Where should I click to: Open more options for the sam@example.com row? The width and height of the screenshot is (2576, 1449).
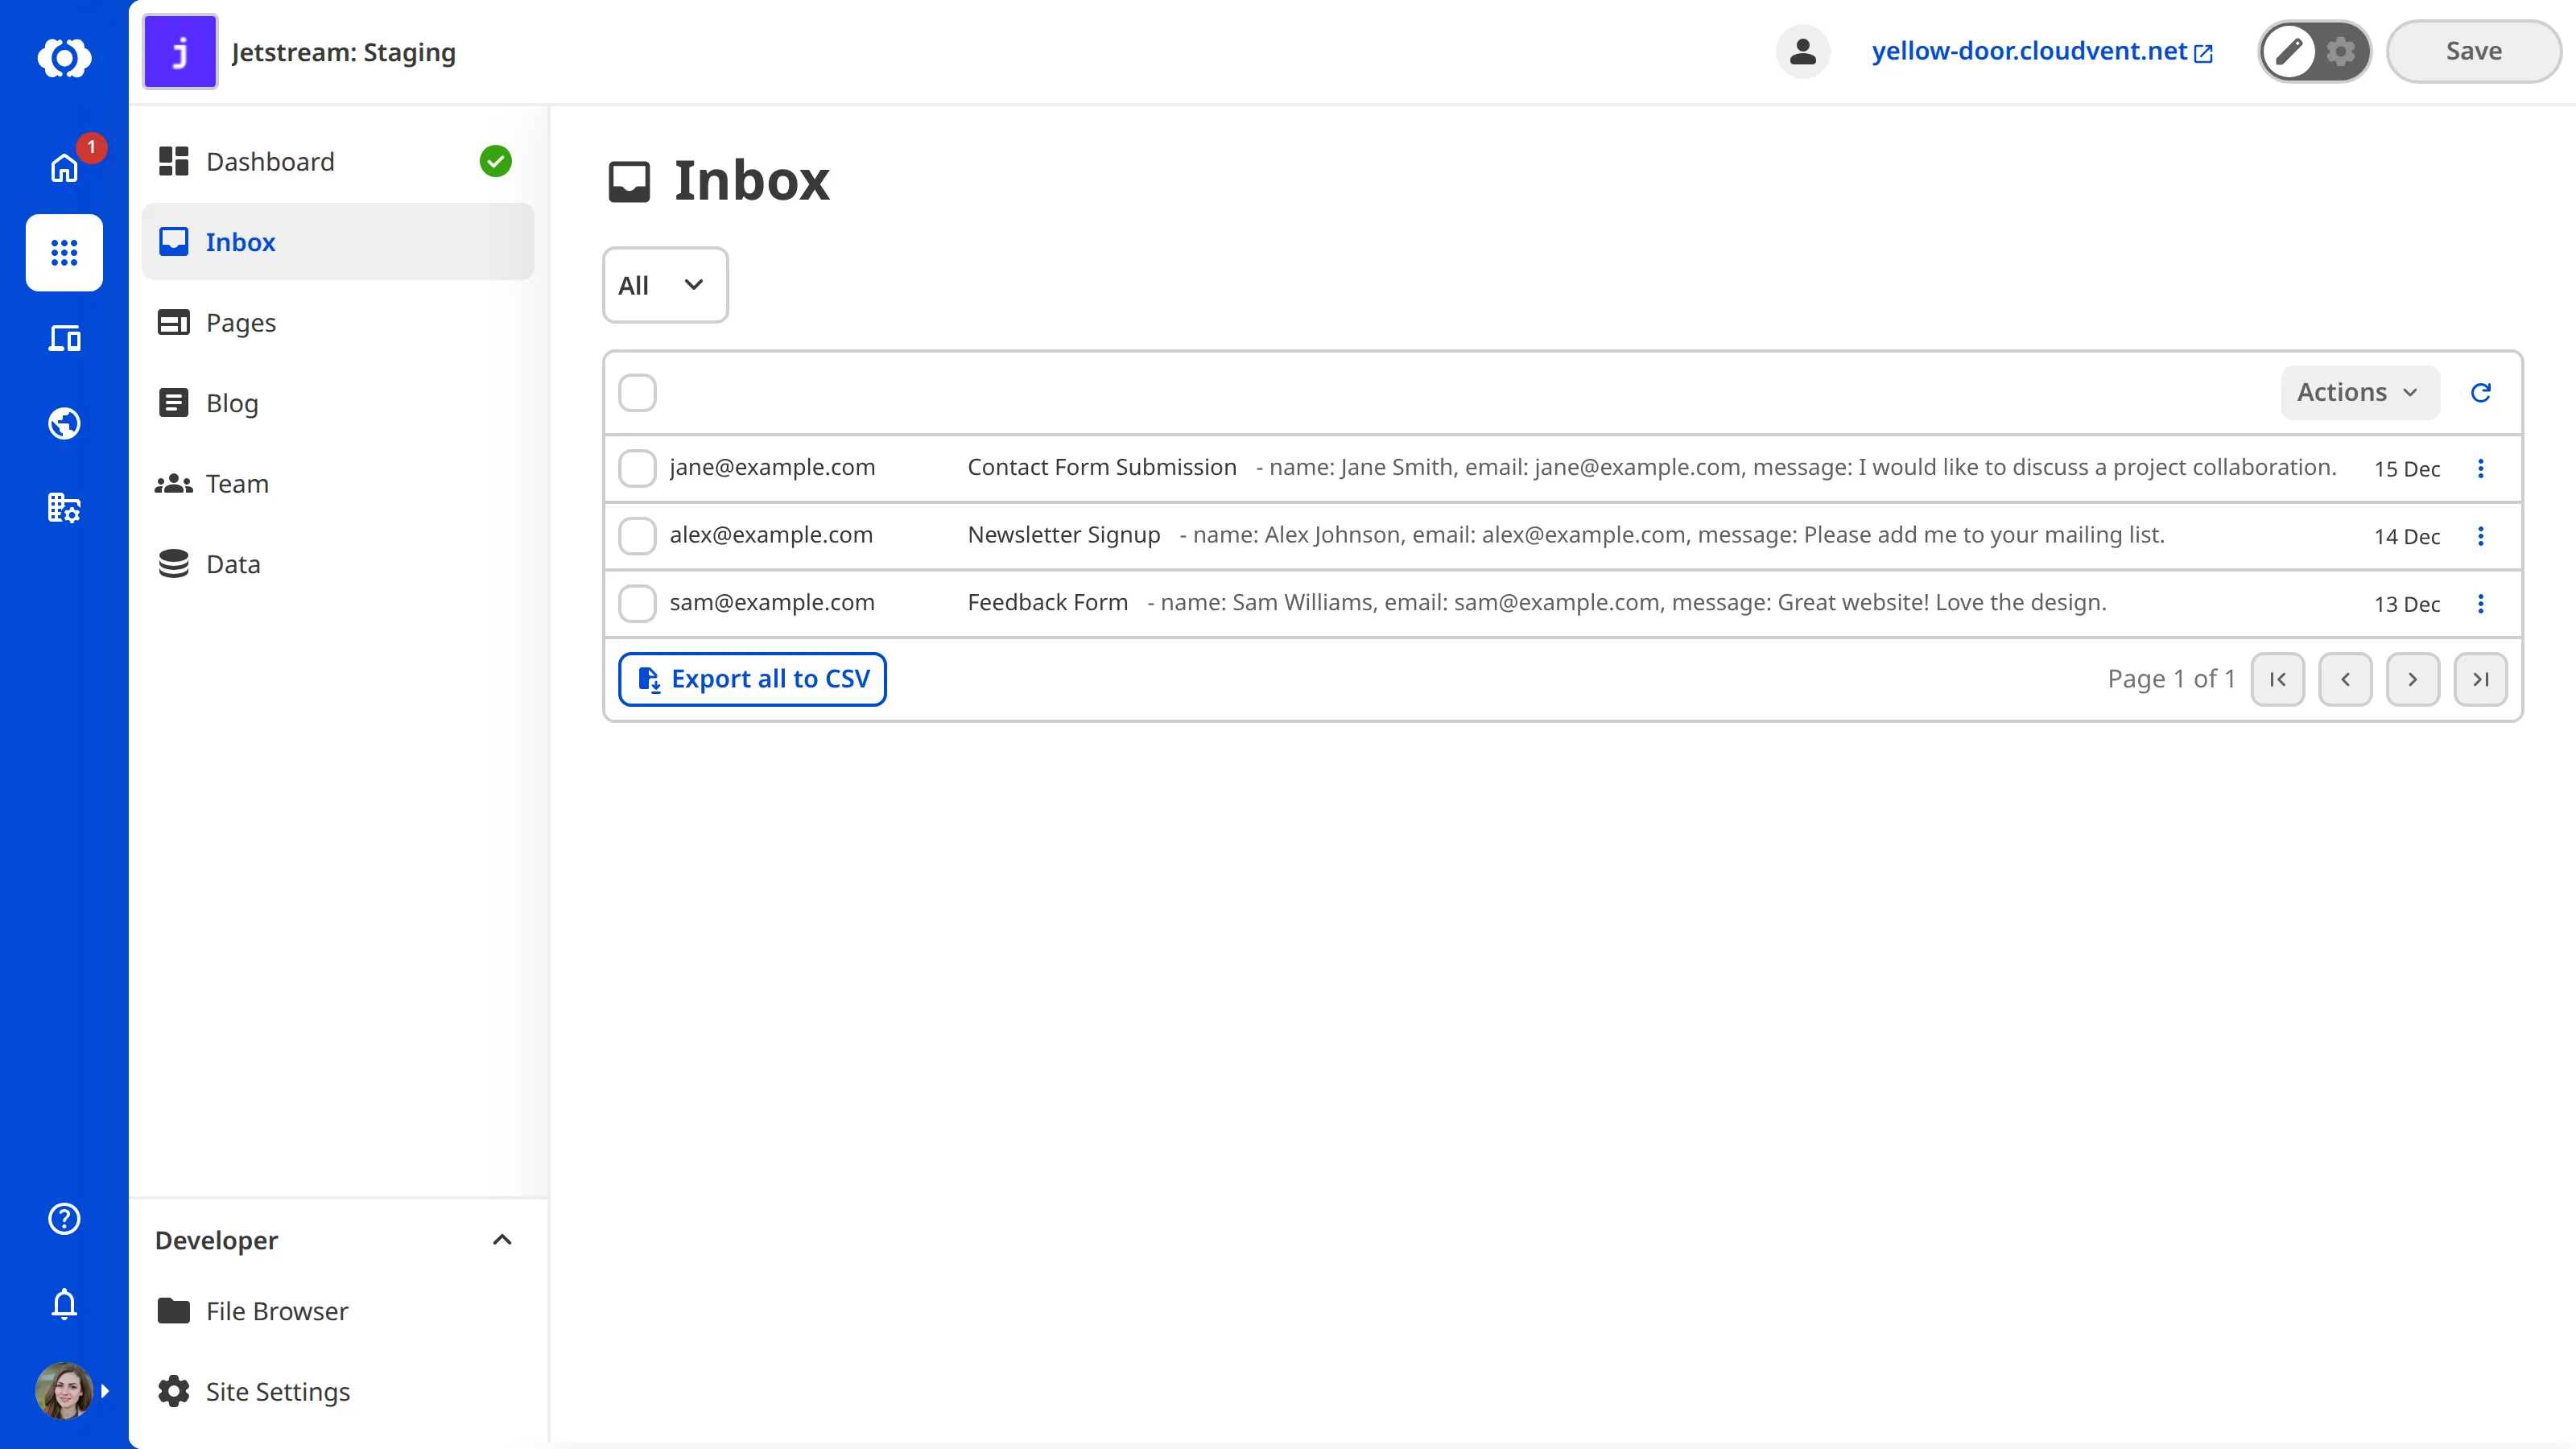[2481, 603]
